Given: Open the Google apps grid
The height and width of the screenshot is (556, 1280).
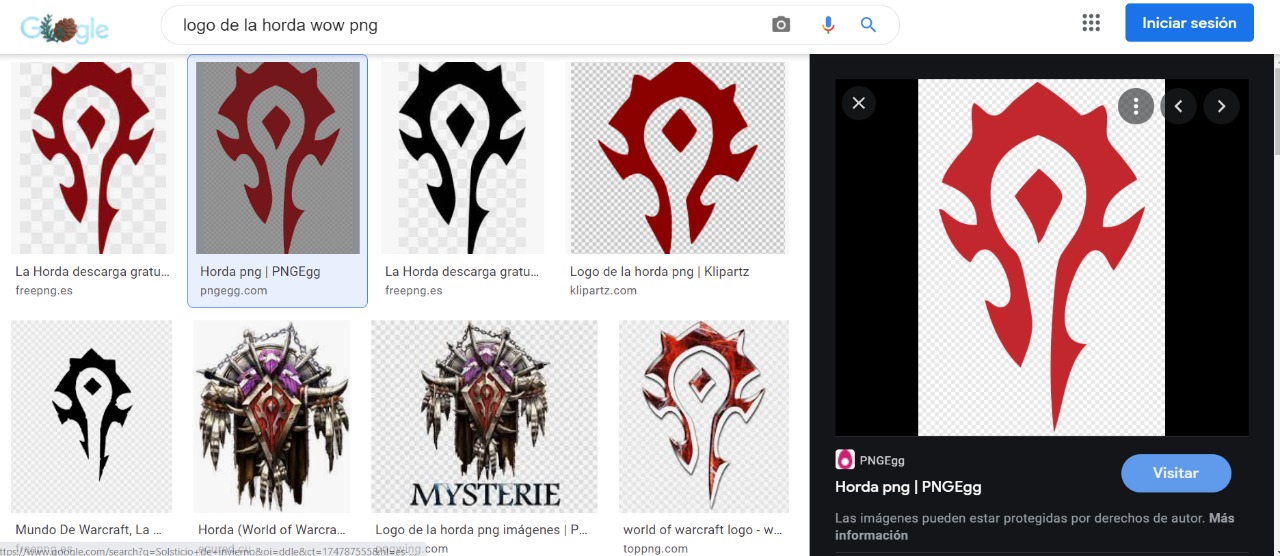Looking at the screenshot, I should (x=1091, y=23).
